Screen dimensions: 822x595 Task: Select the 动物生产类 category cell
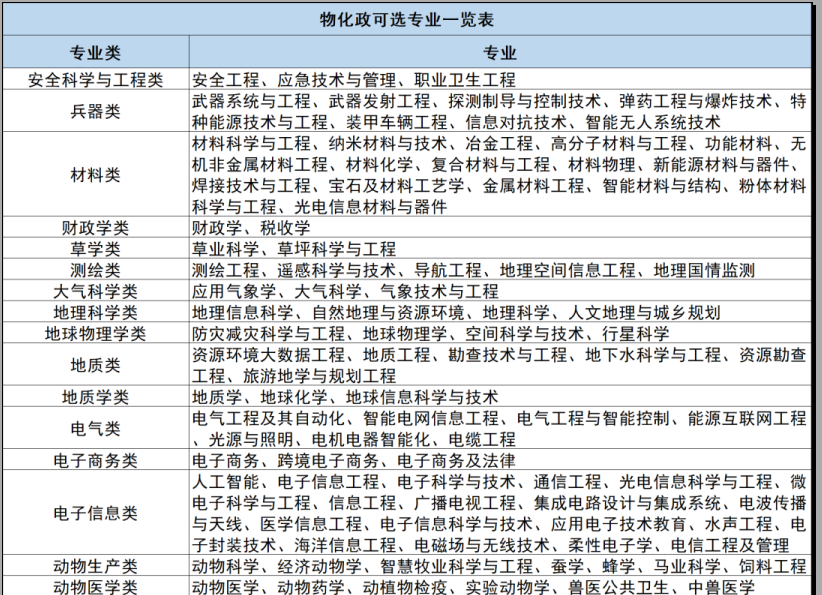[x=96, y=566]
